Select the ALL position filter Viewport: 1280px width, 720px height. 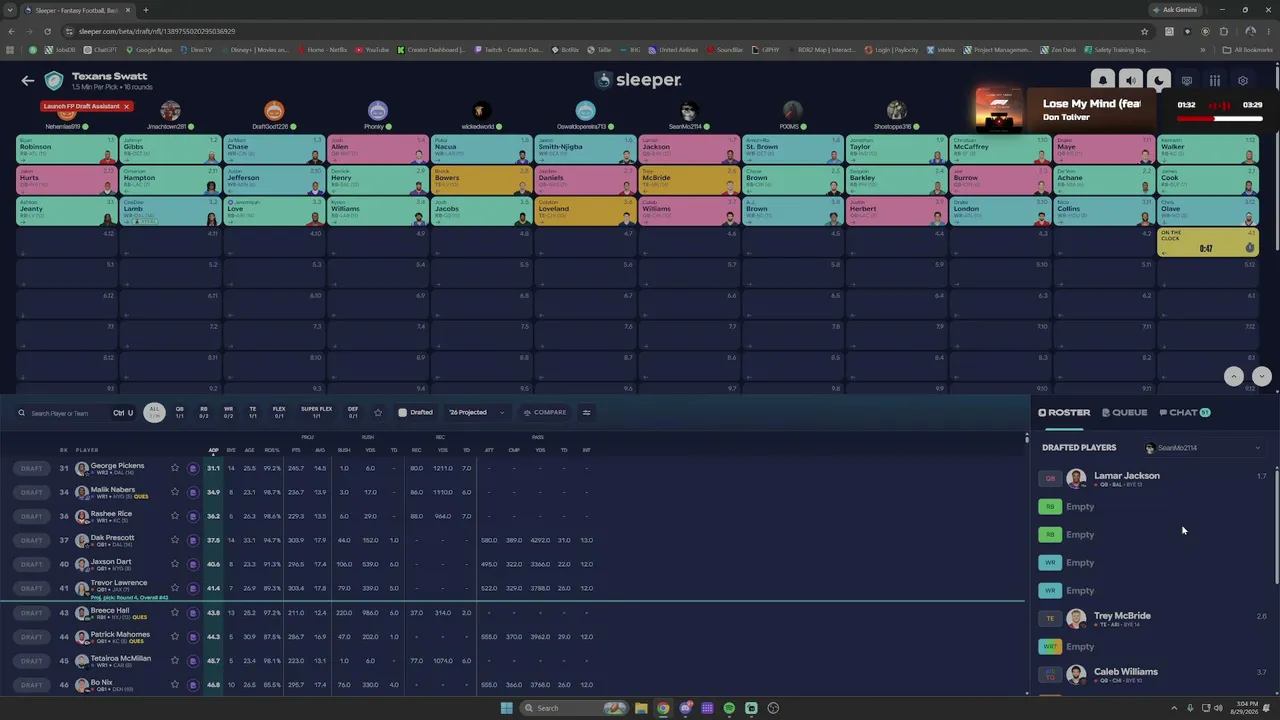[154, 412]
